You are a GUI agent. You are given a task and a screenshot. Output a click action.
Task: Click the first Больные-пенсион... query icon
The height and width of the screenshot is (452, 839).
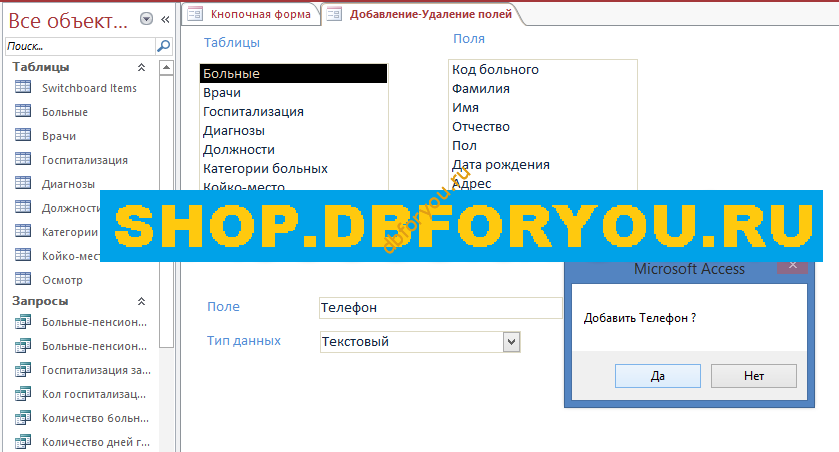pyautogui.click(x=23, y=322)
